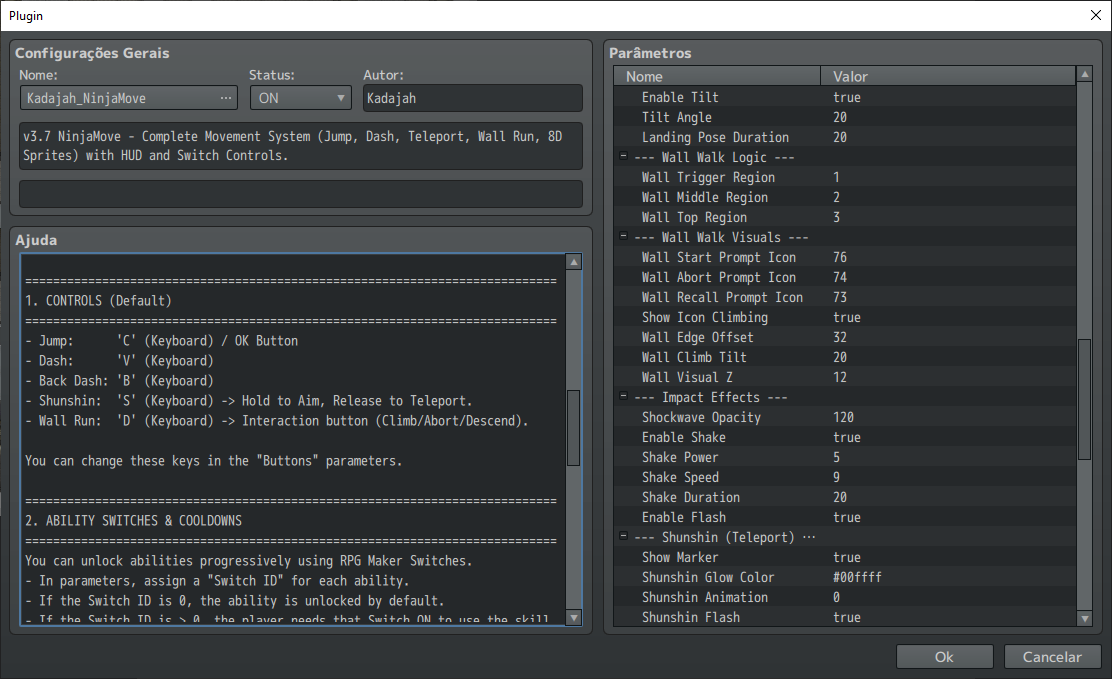This screenshot has height=679, width=1112.
Task: Collapse the Impact Effects group
Action: [x=623, y=397]
